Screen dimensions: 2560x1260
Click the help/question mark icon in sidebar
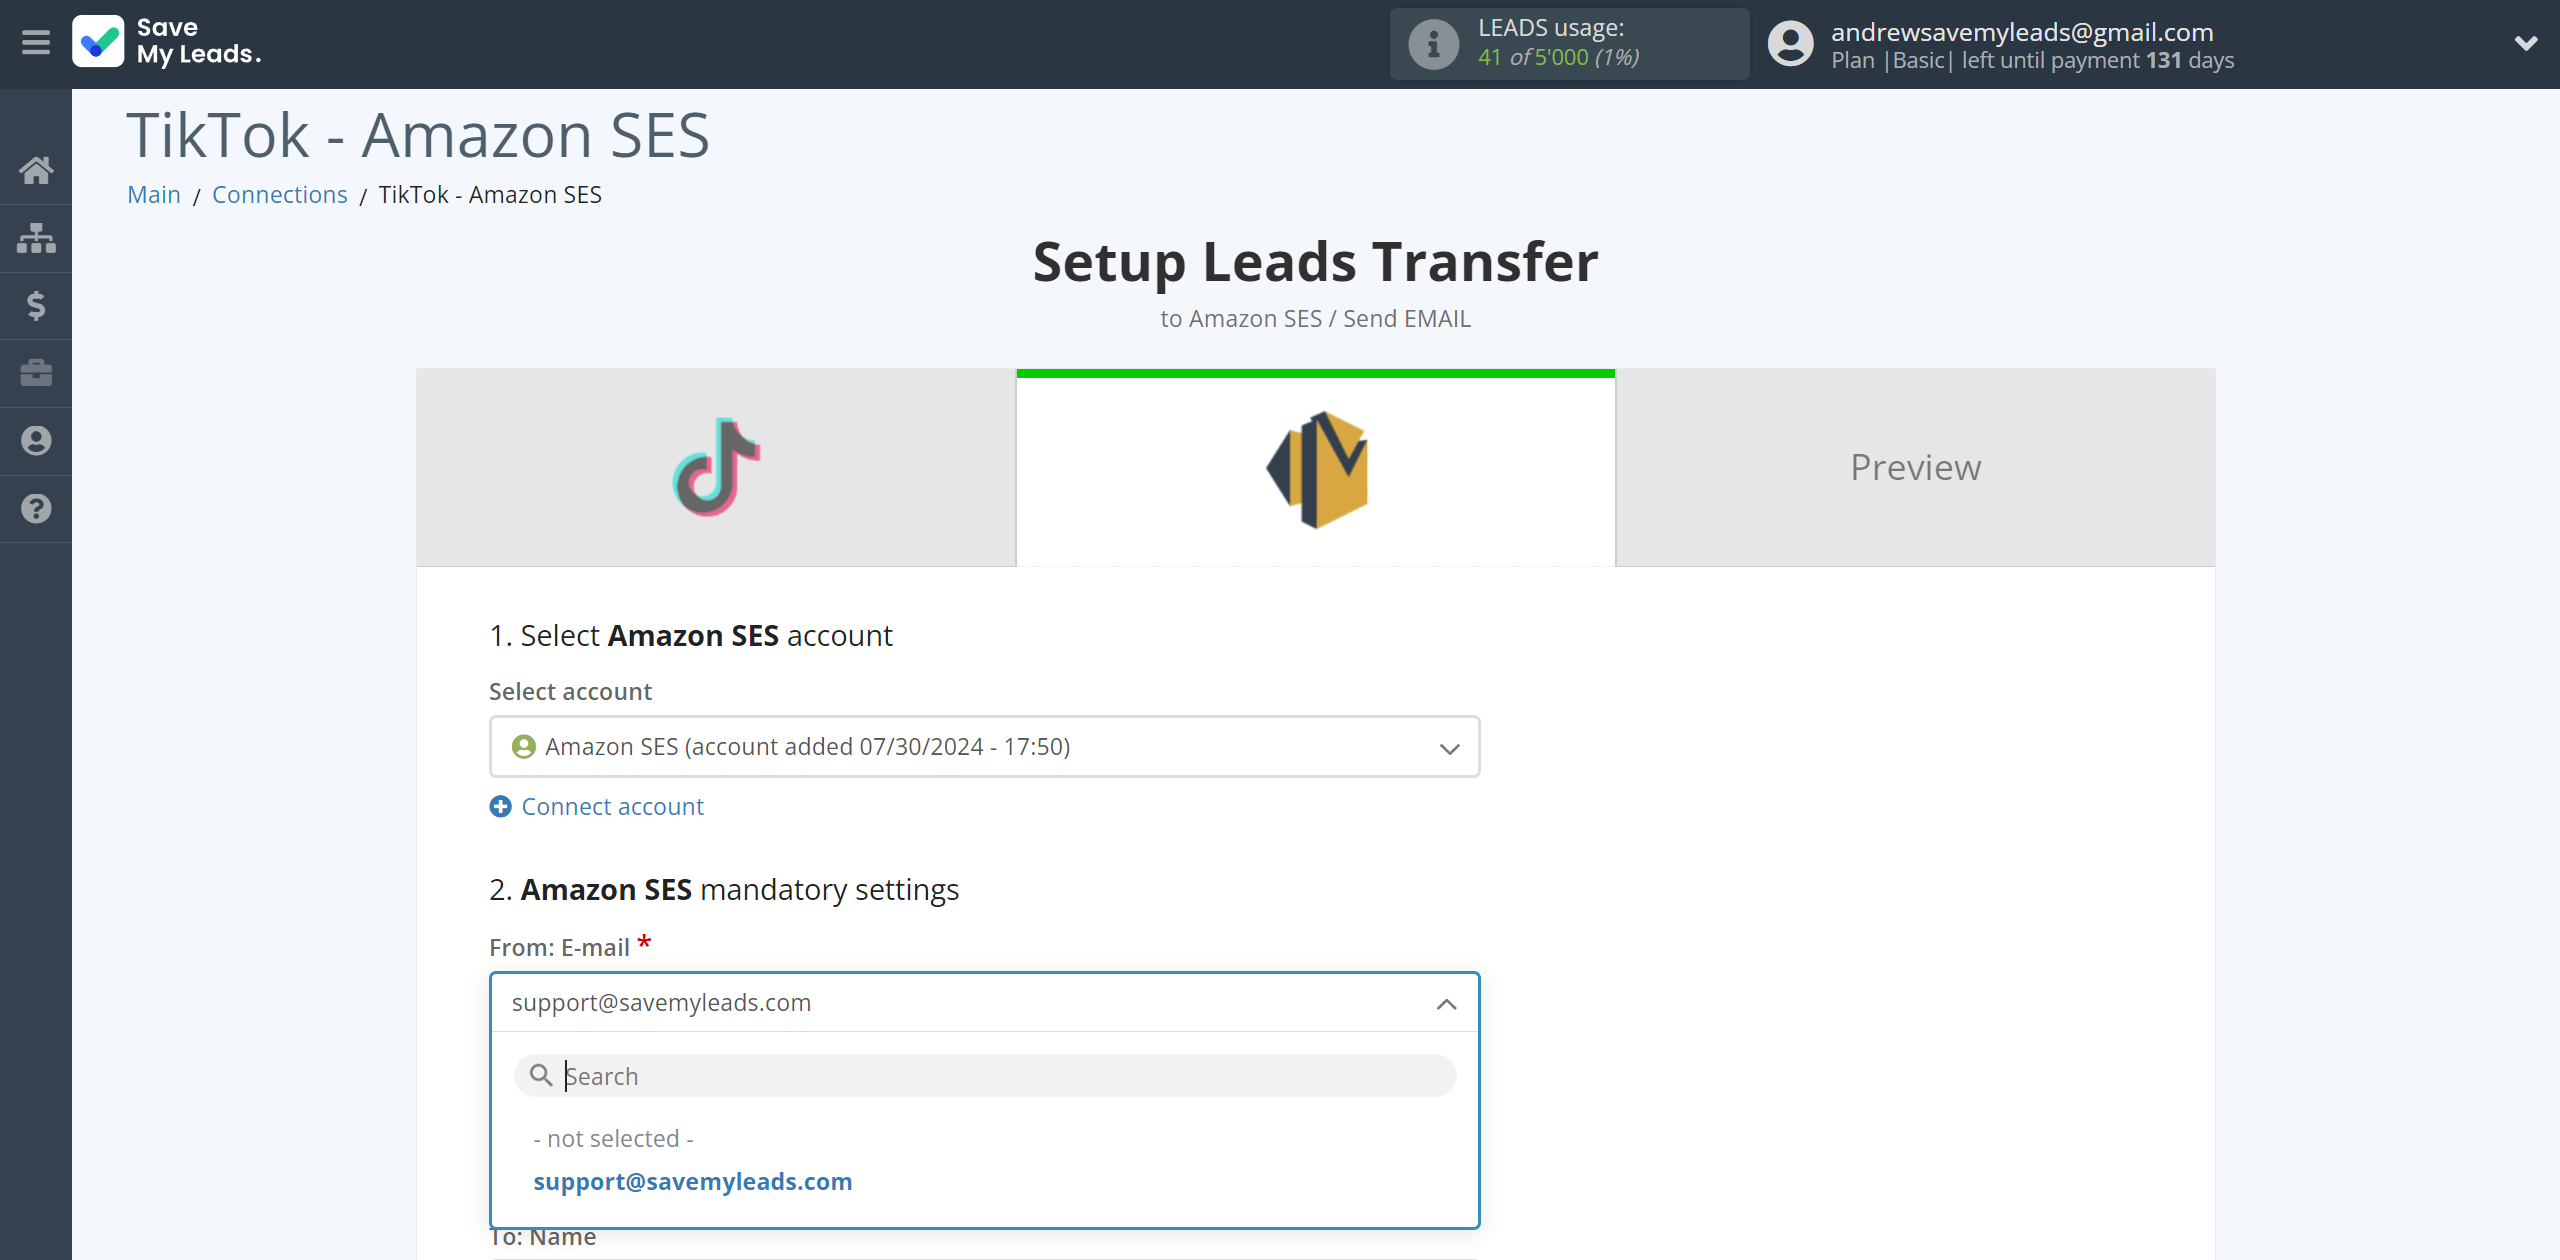(36, 508)
